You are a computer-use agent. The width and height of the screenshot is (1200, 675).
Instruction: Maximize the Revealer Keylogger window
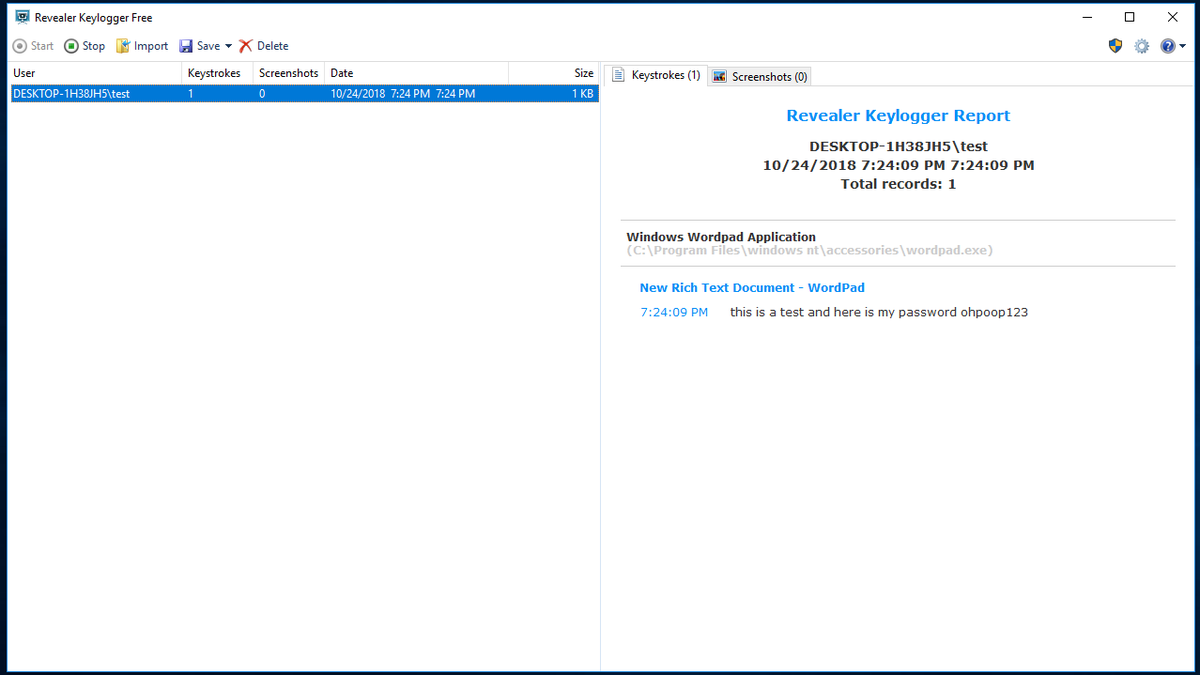point(1130,17)
